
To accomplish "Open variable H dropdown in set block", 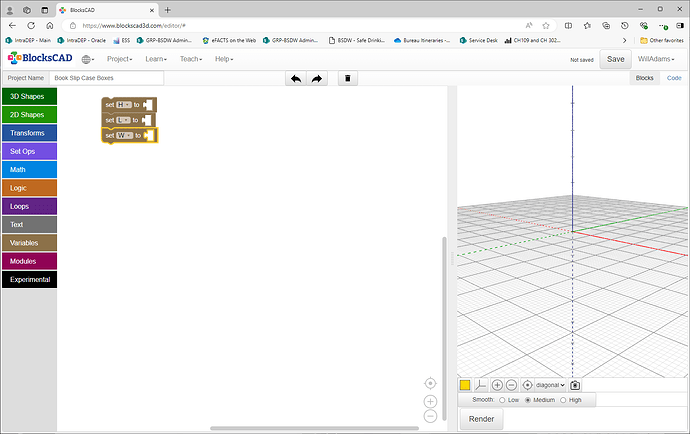I will tap(124, 105).
